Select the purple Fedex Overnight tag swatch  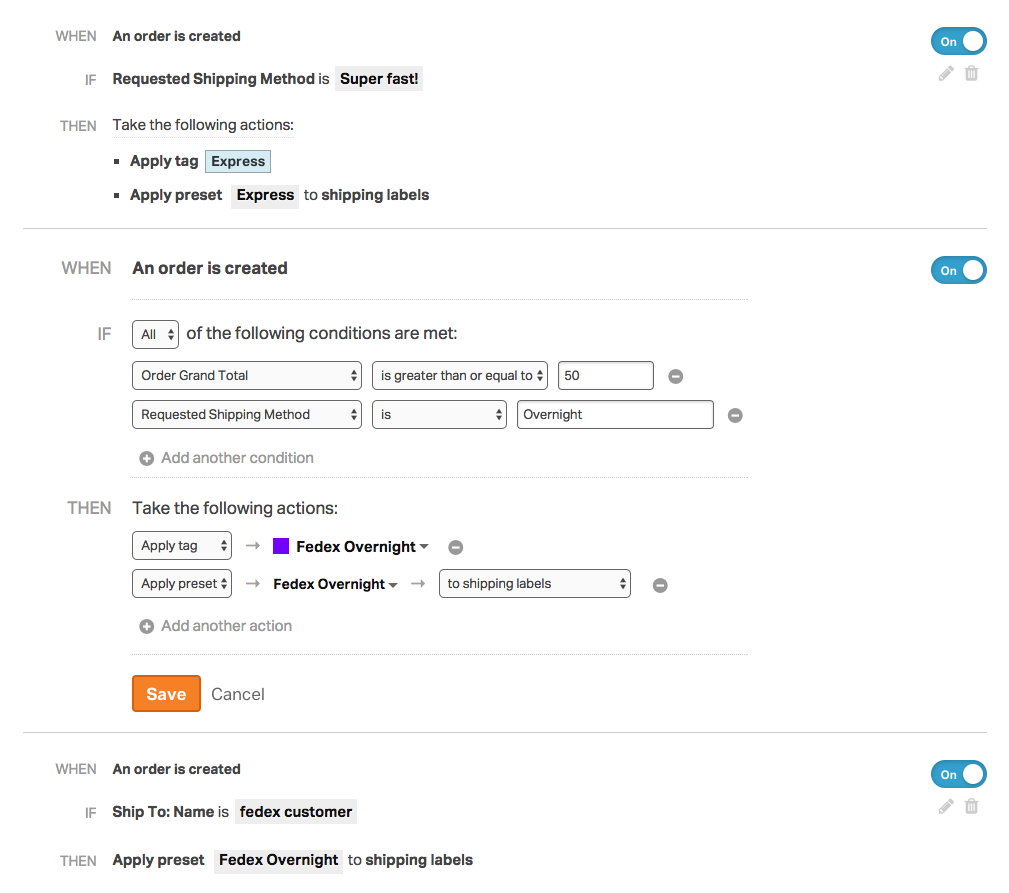pos(281,546)
